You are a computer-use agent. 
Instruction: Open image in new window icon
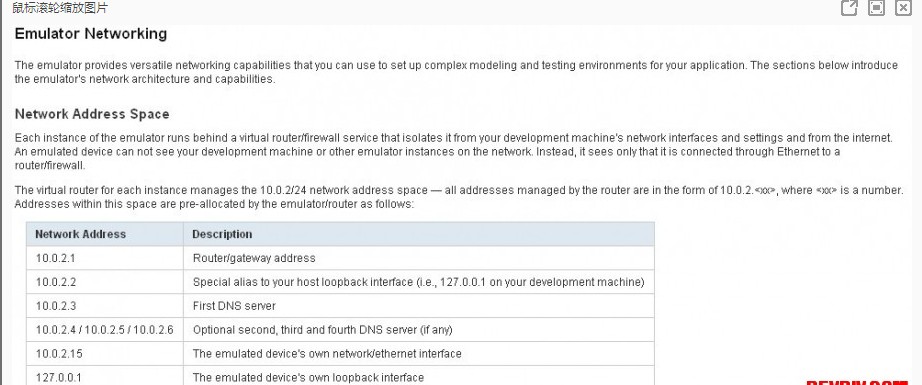(x=848, y=8)
